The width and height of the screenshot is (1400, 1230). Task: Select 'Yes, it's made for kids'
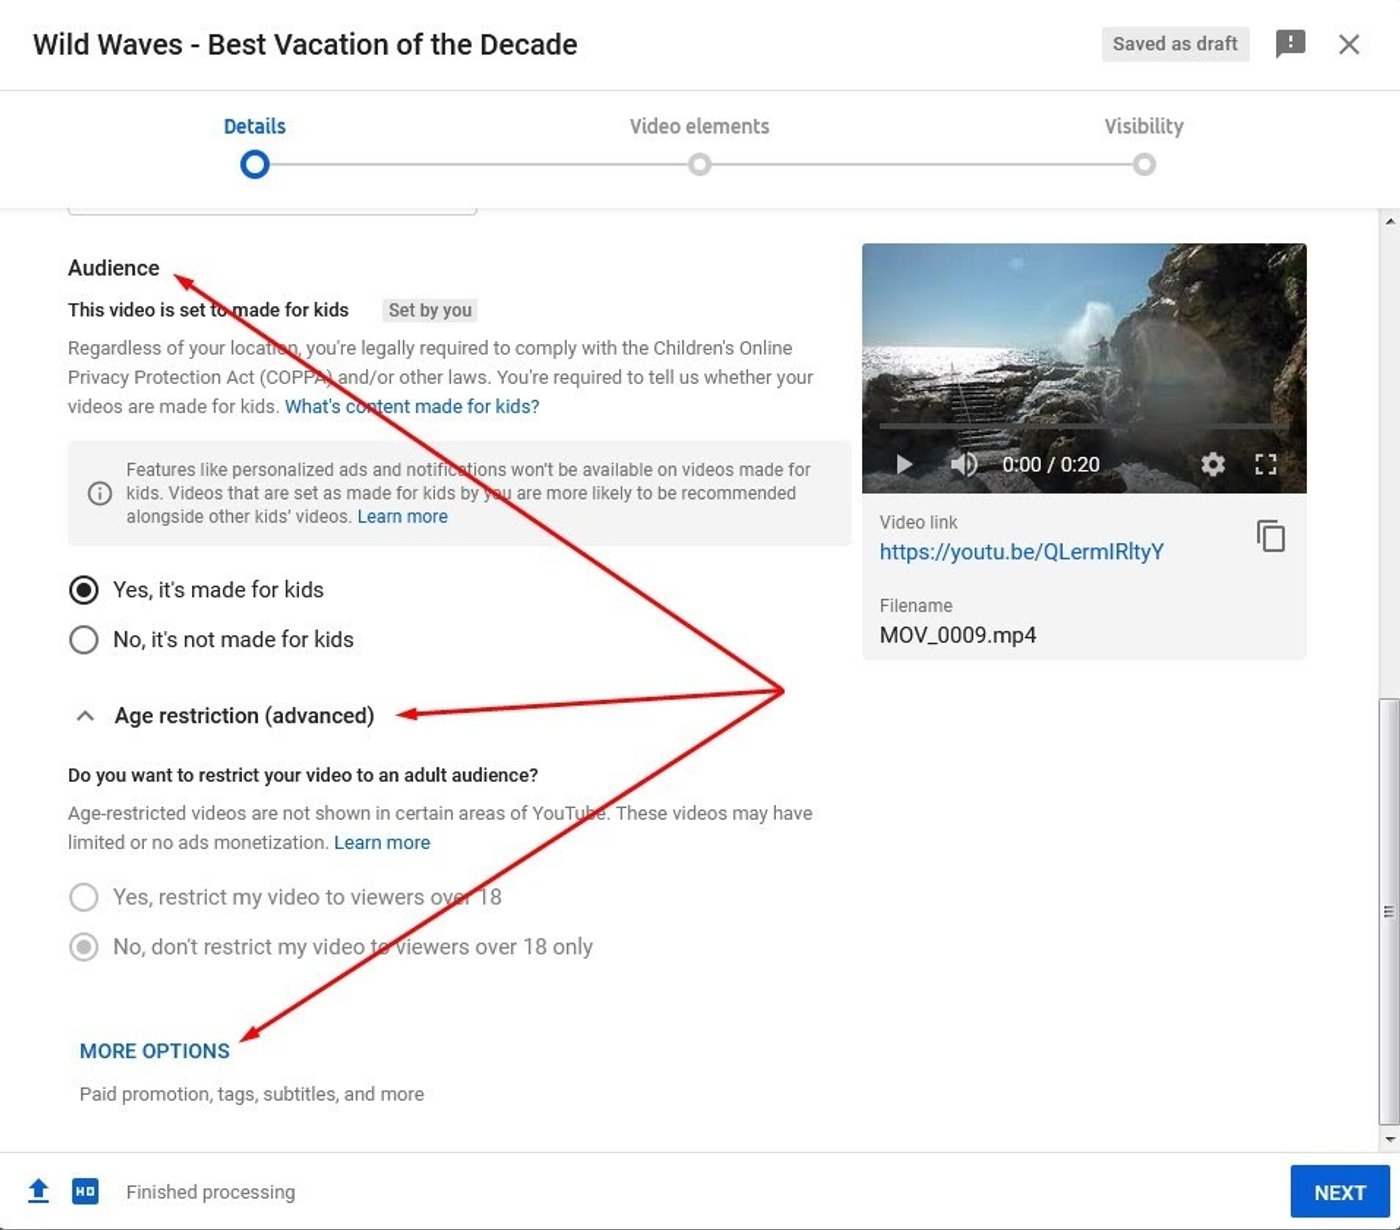pyautogui.click(x=83, y=590)
